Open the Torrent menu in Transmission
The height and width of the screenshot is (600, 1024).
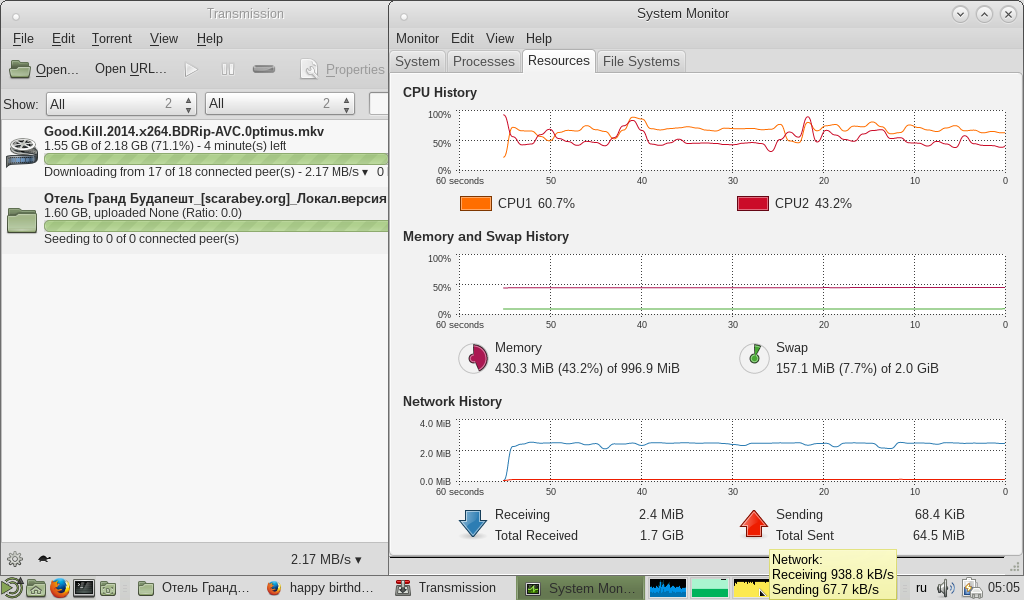pyautogui.click(x=111, y=38)
